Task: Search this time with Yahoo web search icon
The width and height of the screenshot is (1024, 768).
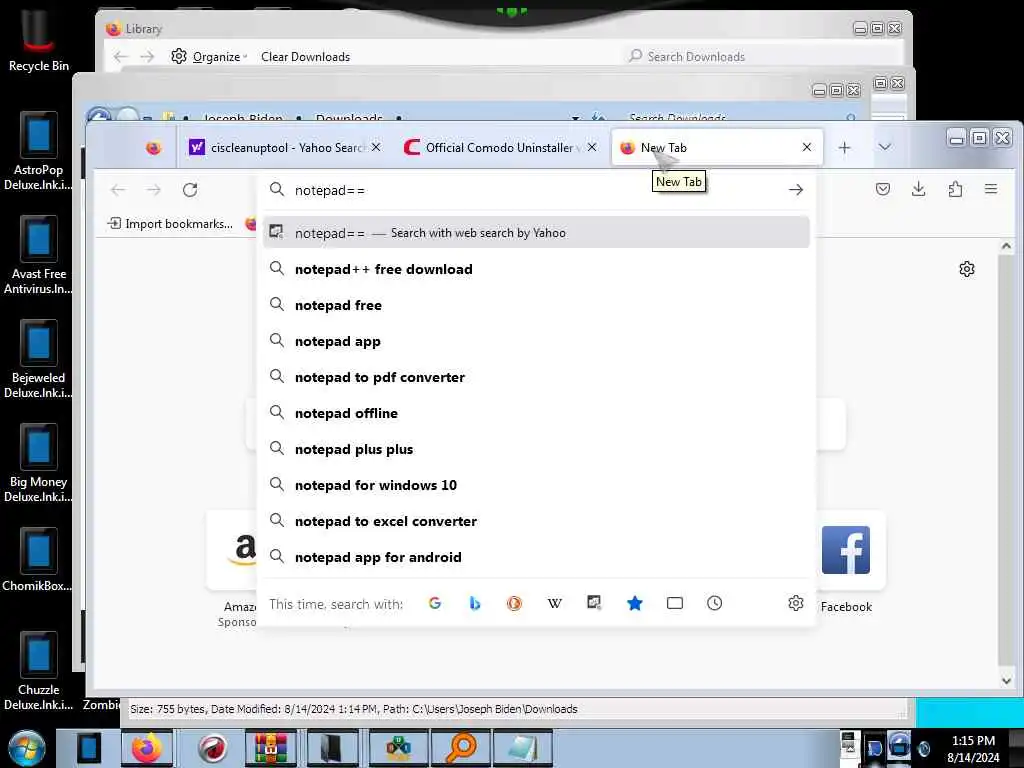Action: coord(594,603)
